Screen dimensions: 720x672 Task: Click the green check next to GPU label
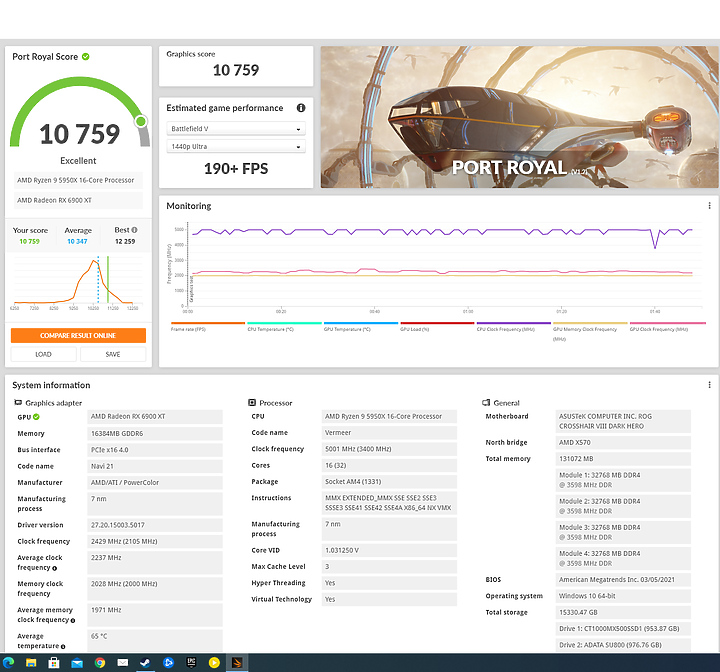pyautogui.click(x=36, y=417)
